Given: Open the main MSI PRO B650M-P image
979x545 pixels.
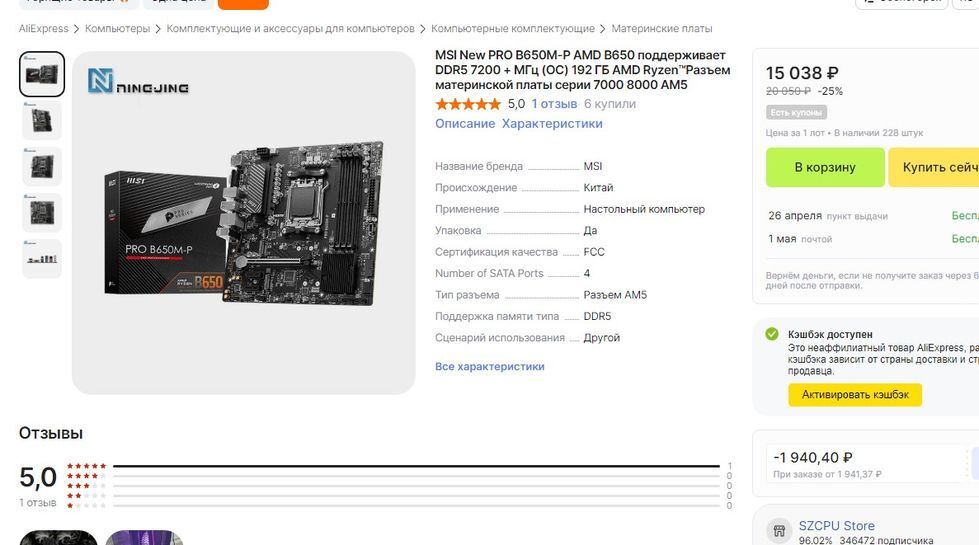Looking at the screenshot, I should (244, 223).
